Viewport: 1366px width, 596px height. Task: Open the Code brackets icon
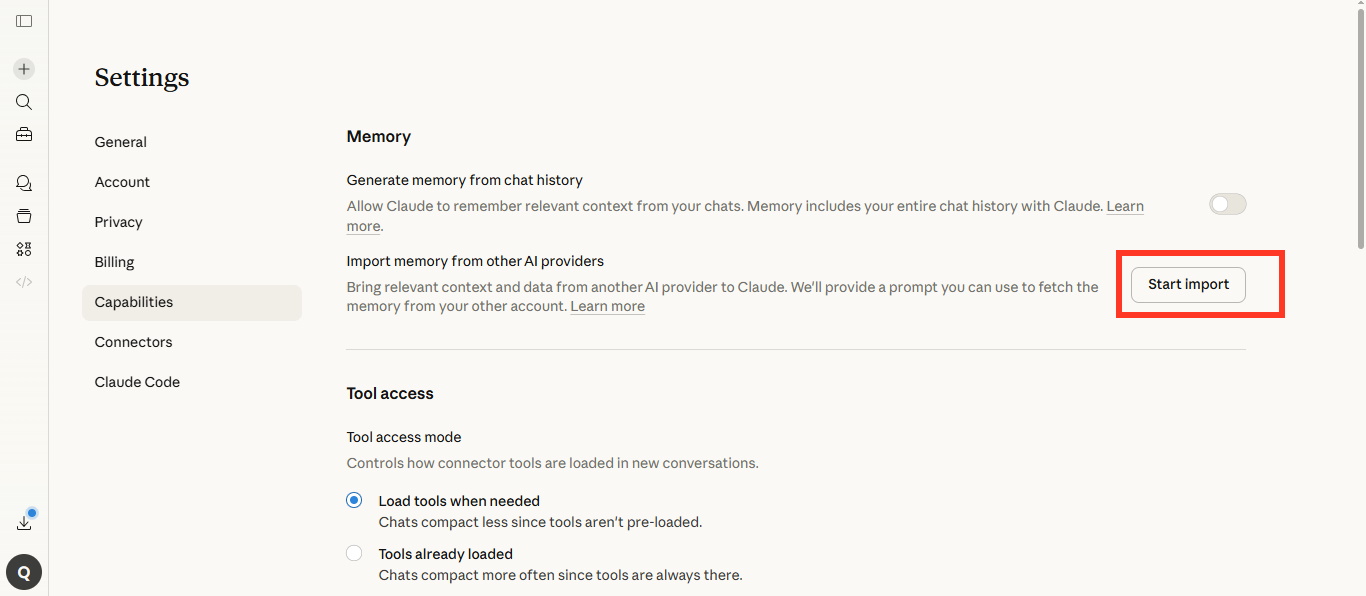pyautogui.click(x=24, y=282)
